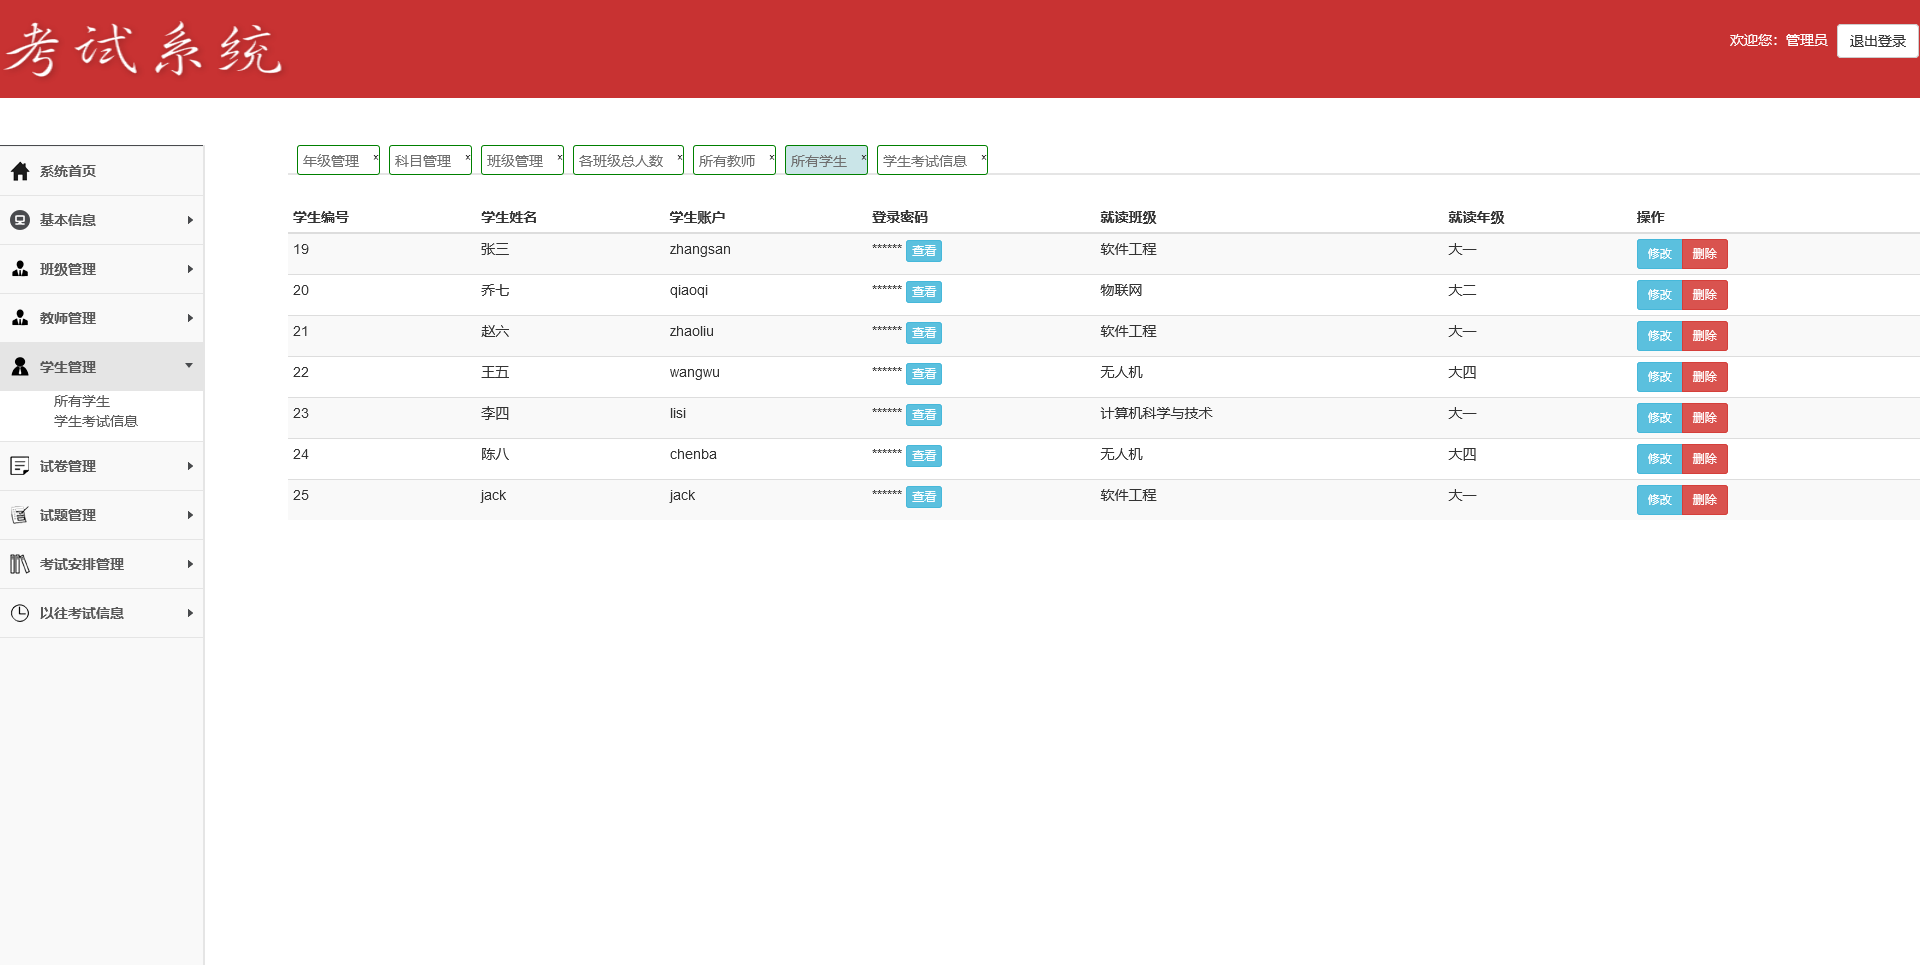The height and width of the screenshot is (965, 1920).
Task: View password for student 赵六
Action: click(924, 333)
